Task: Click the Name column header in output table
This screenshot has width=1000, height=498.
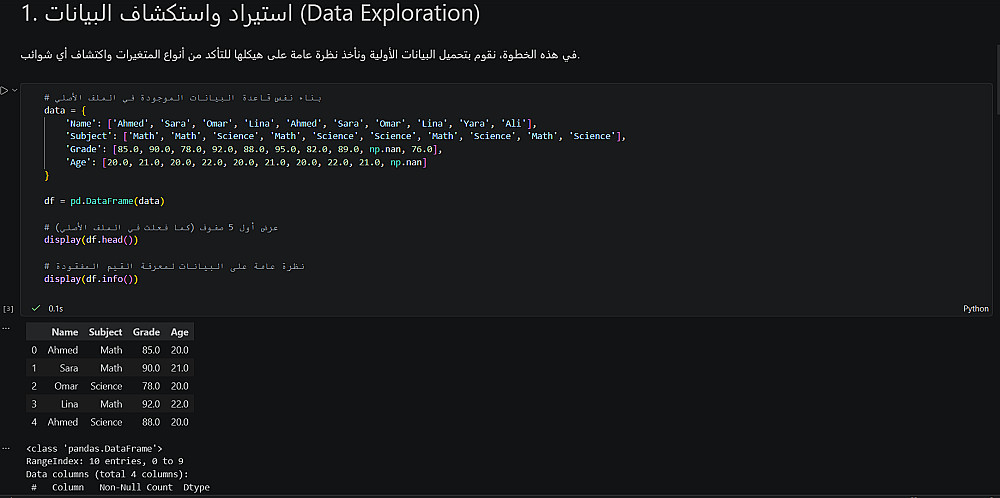Action: 64,332
